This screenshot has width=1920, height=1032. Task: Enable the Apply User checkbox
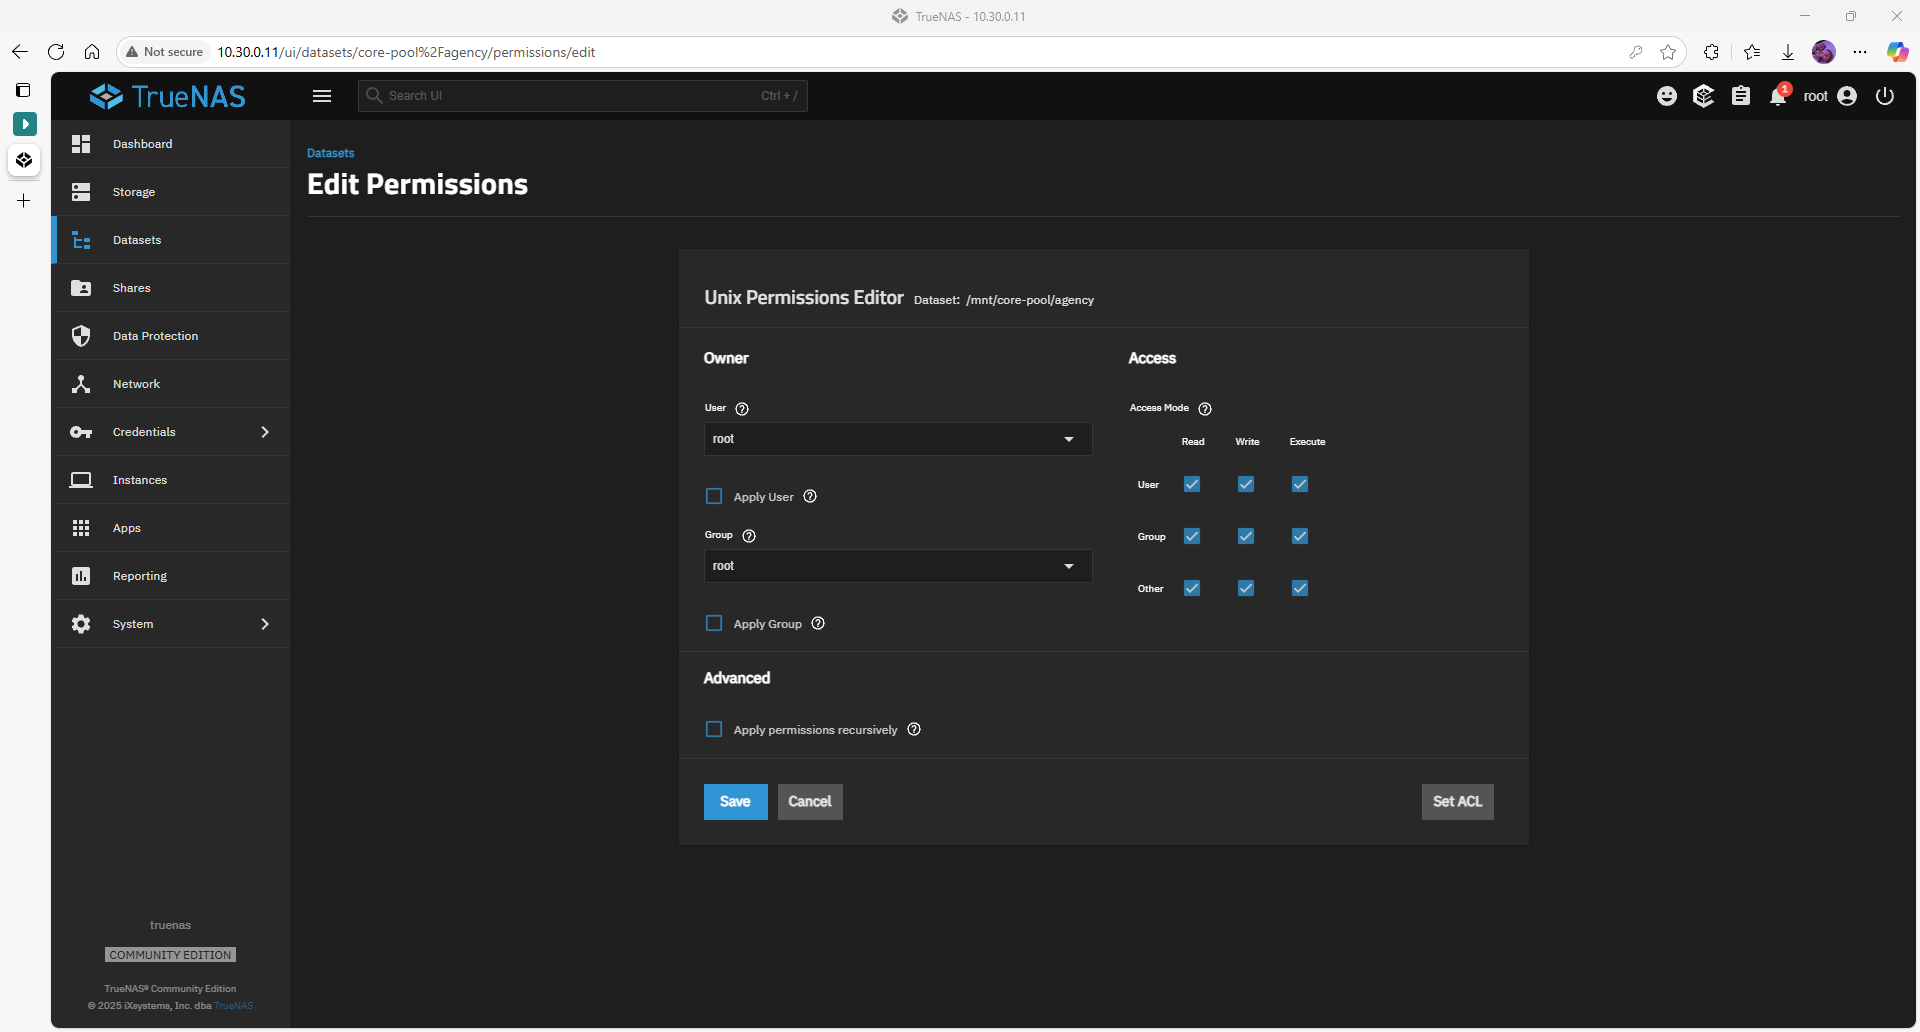coord(714,496)
